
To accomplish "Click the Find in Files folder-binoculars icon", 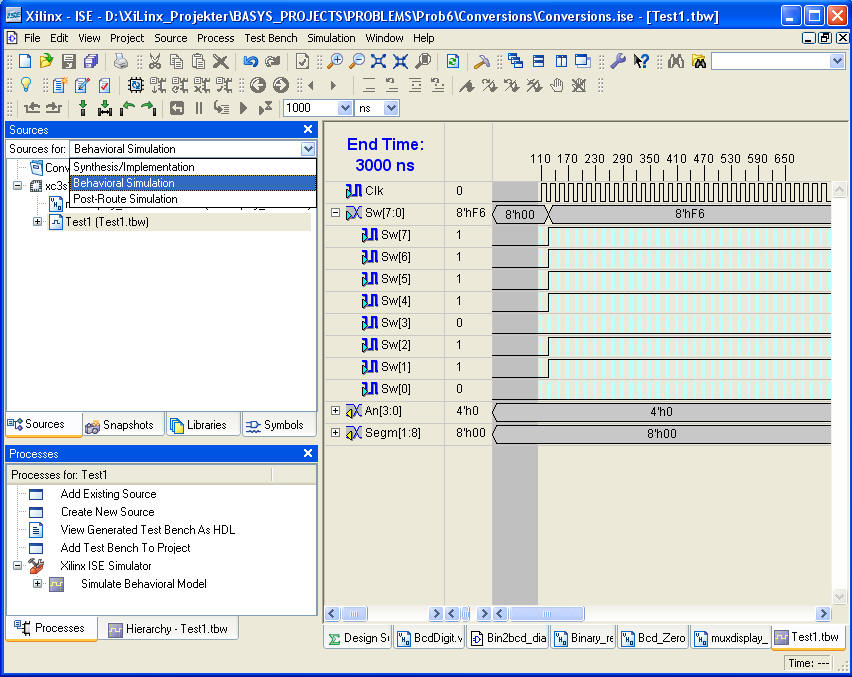I will click(699, 61).
